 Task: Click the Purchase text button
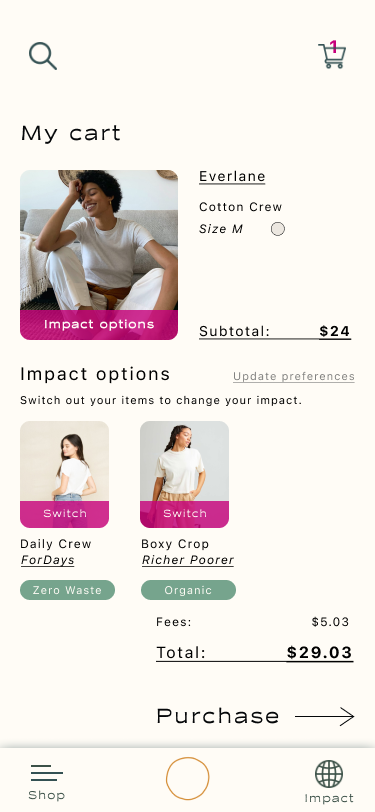[x=218, y=716]
